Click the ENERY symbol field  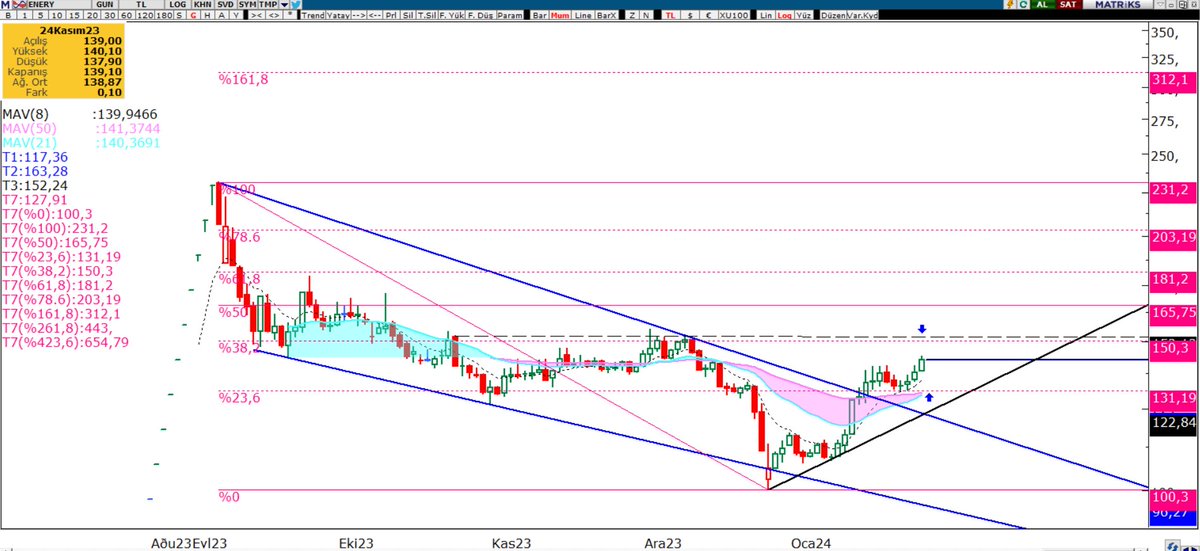(60, 7)
